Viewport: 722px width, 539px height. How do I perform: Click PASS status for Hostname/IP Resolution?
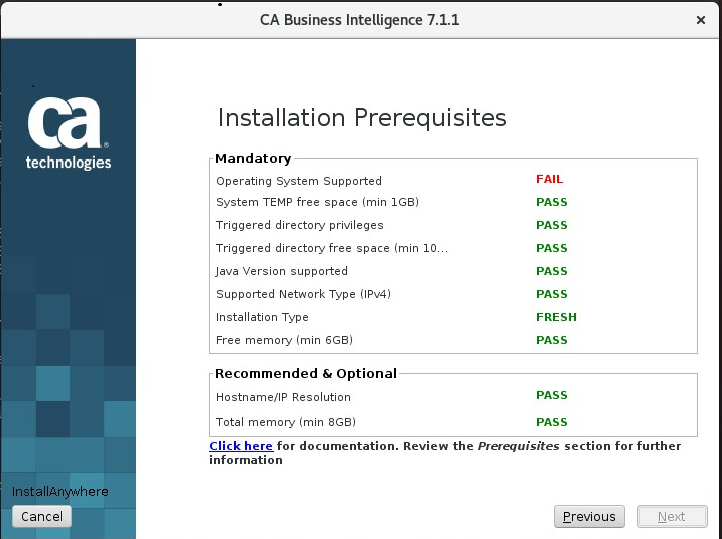[x=551, y=395]
